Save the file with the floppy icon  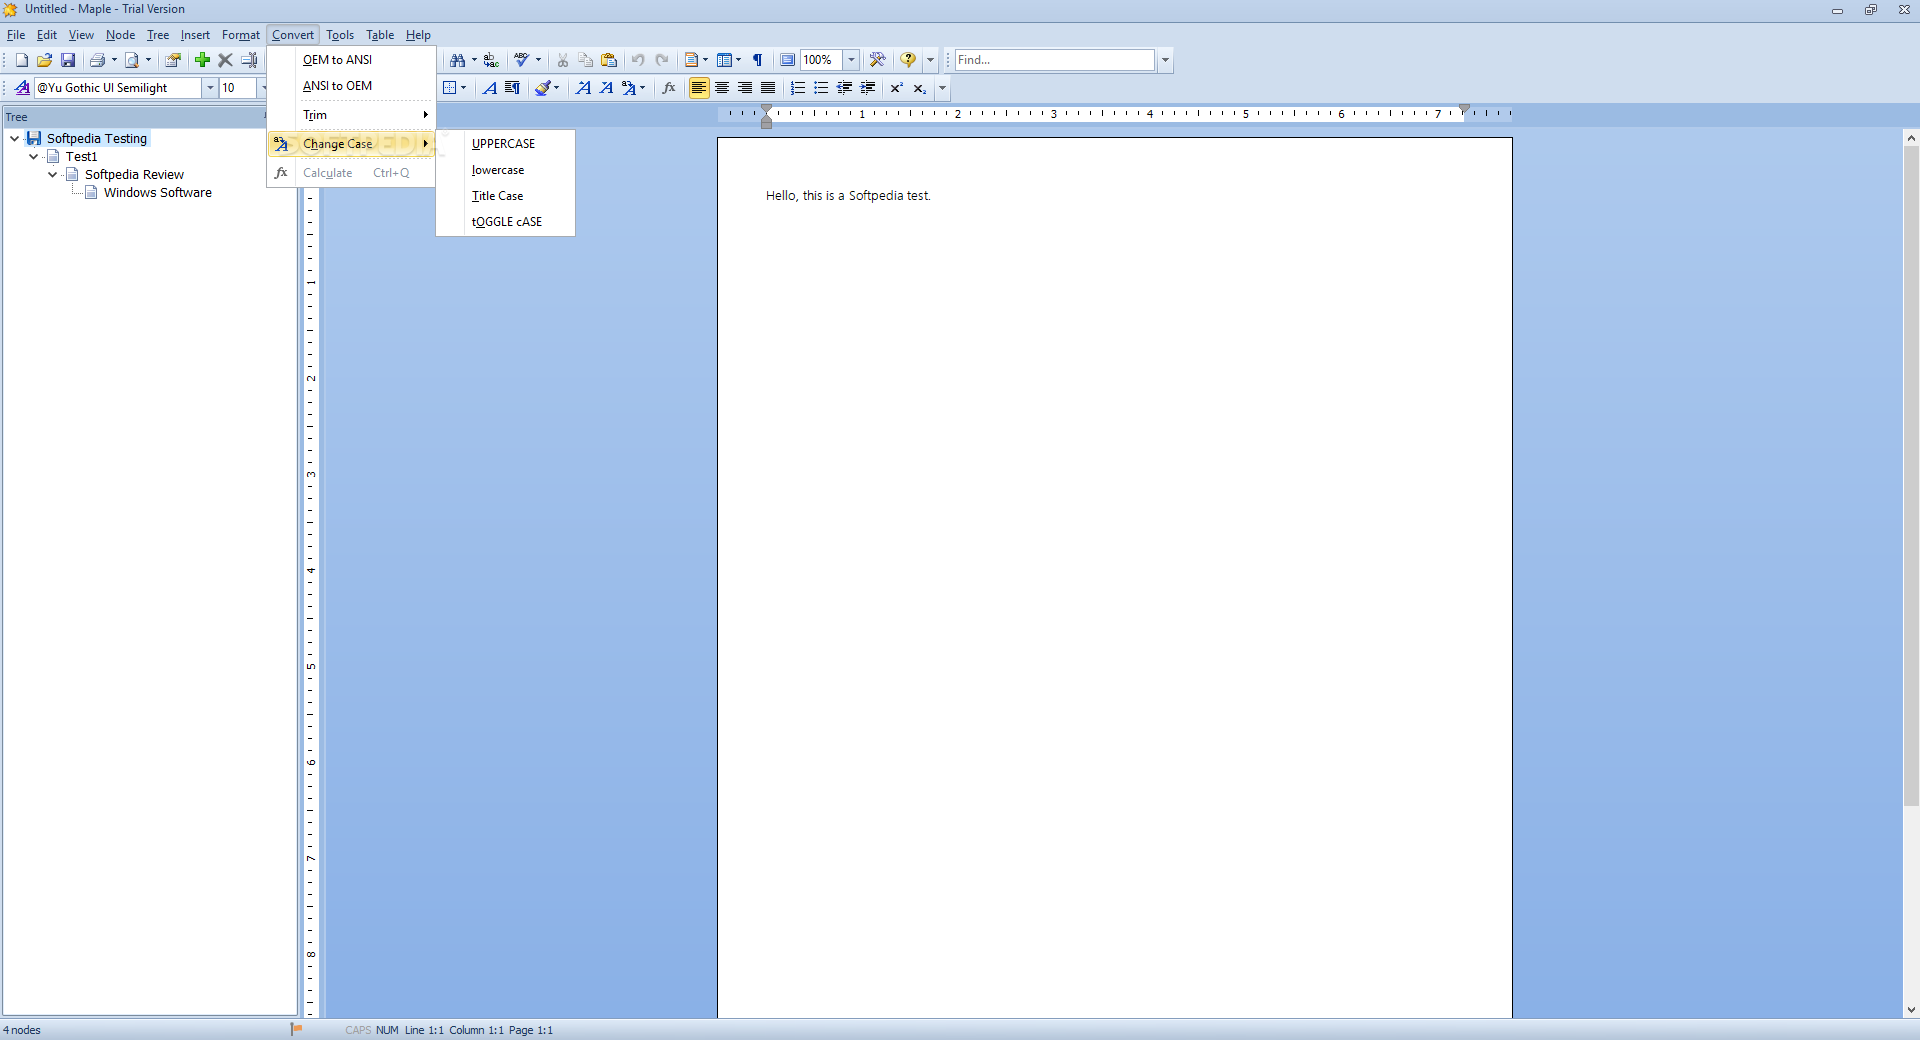pos(68,60)
